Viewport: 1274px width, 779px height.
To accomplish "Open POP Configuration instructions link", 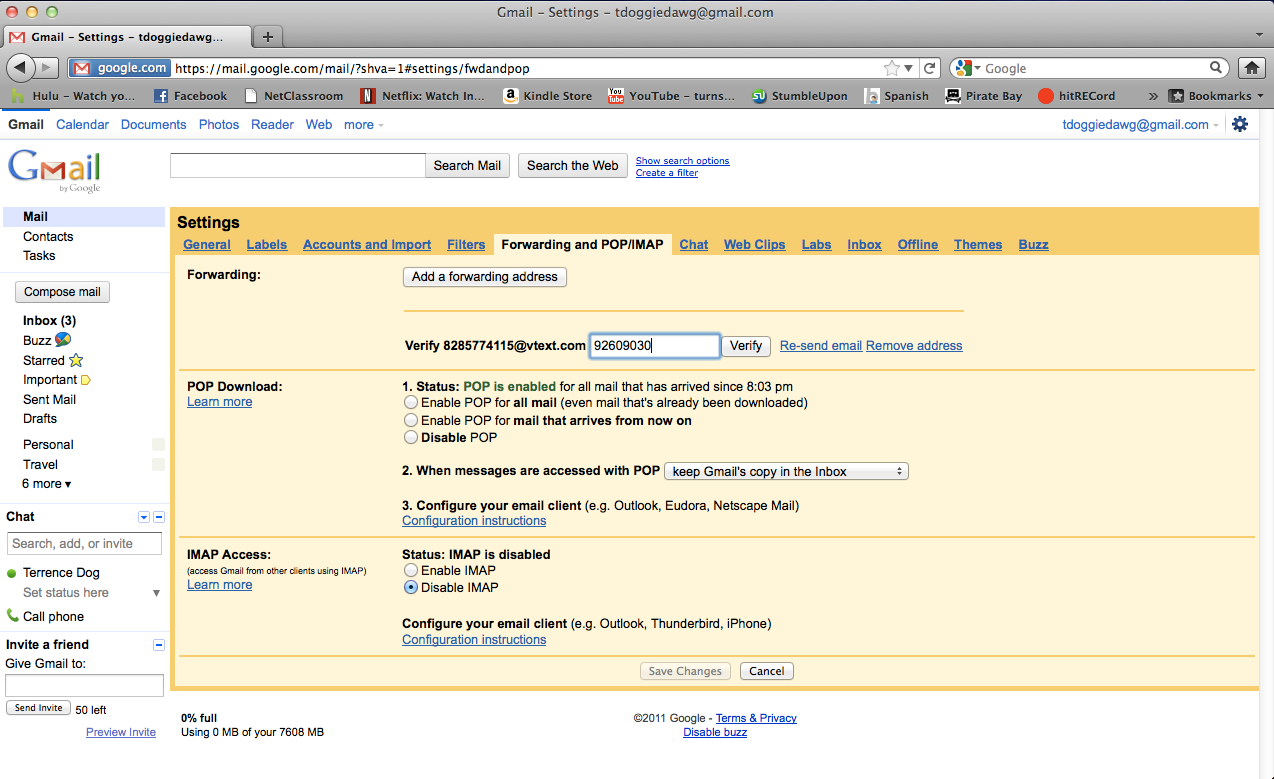I will point(473,520).
